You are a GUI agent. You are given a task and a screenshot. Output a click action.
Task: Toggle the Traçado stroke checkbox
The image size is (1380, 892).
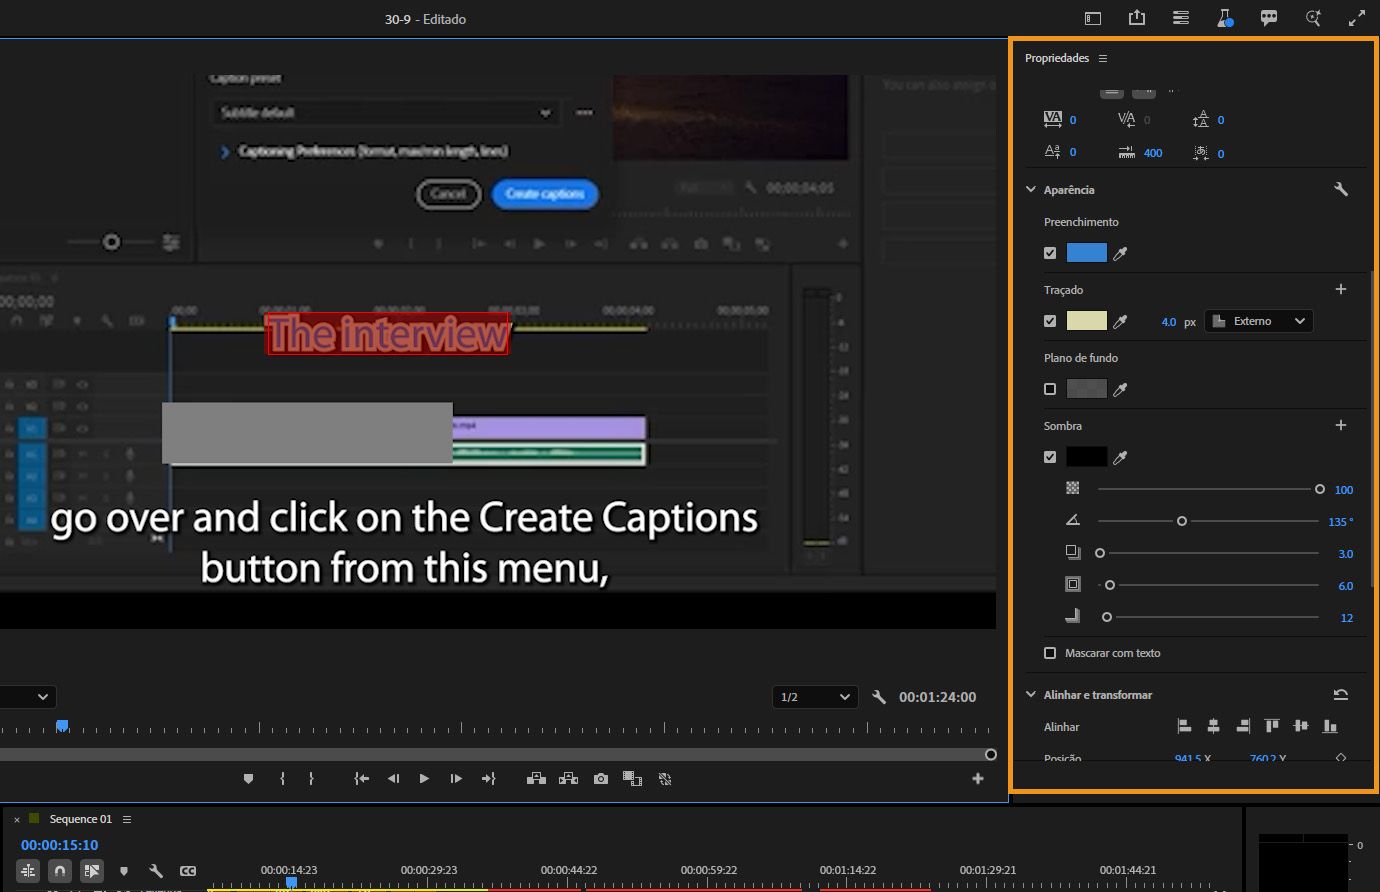tap(1050, 321)
